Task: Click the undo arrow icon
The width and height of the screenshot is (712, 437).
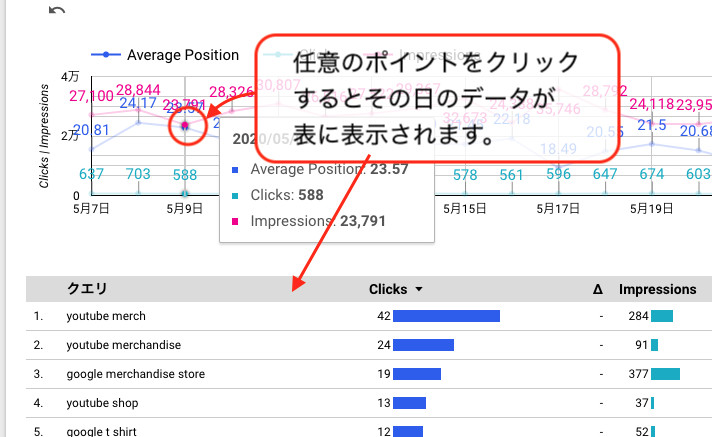Action: point(56,10)
